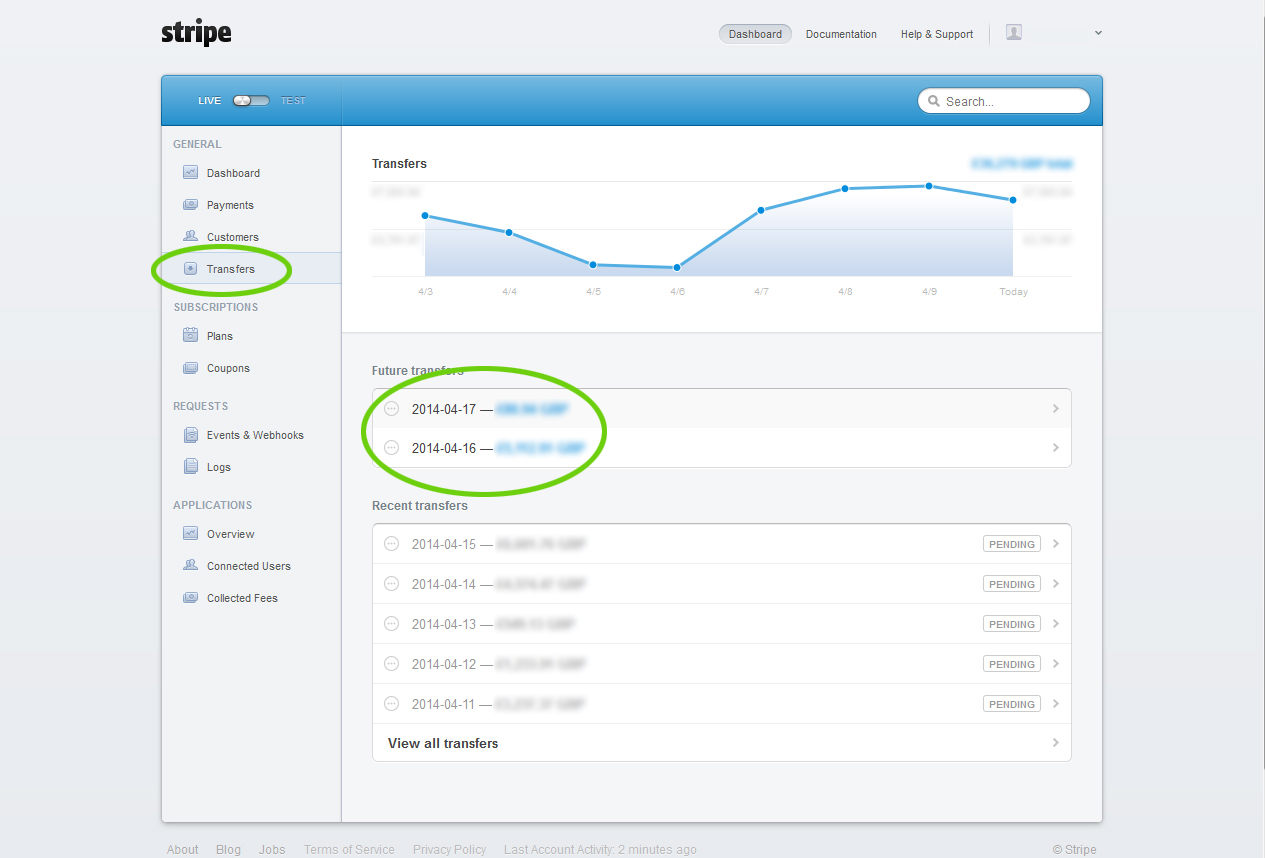1265x858 pixels.
Task: Click status icon for 2014-04-14 transfer
Action: pos(392,584)
